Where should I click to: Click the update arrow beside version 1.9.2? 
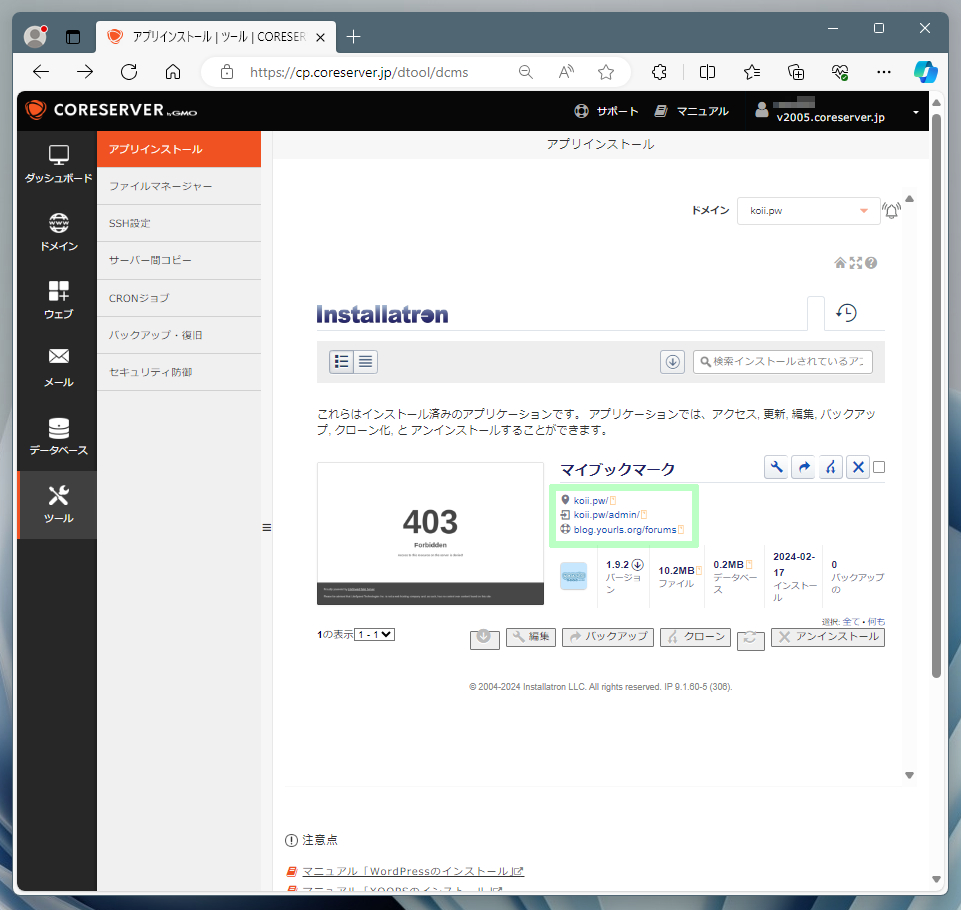[637, 564]
